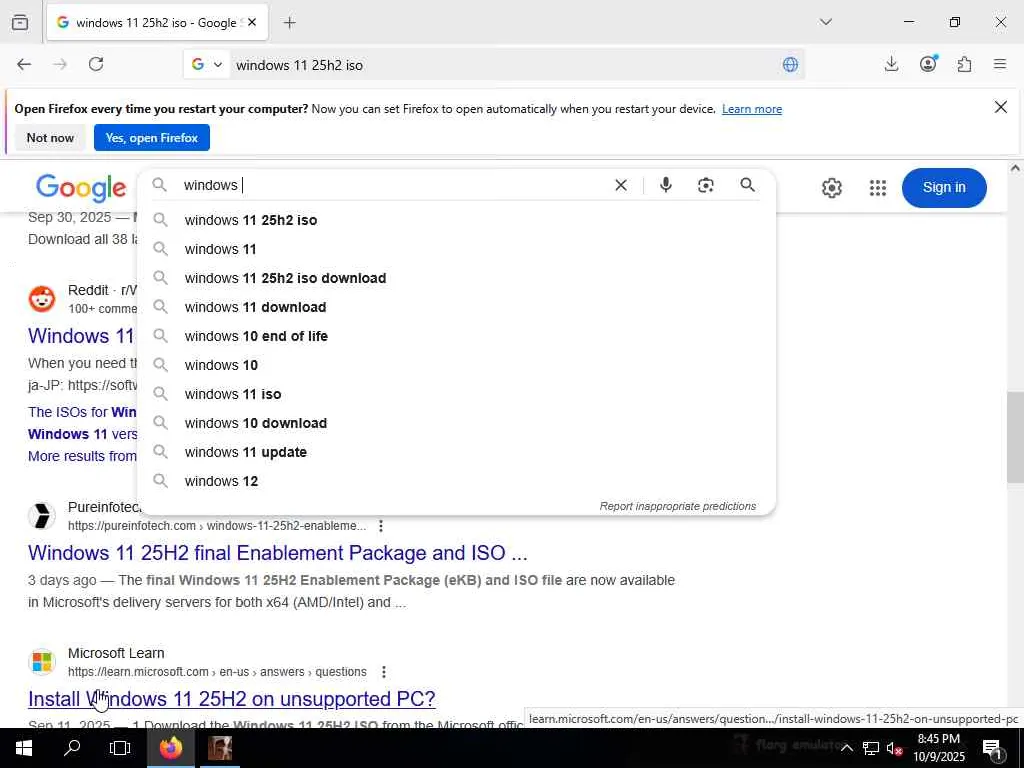
Task: Select suggestion 'windows 11 update'
Action: [x=456, y=452]
